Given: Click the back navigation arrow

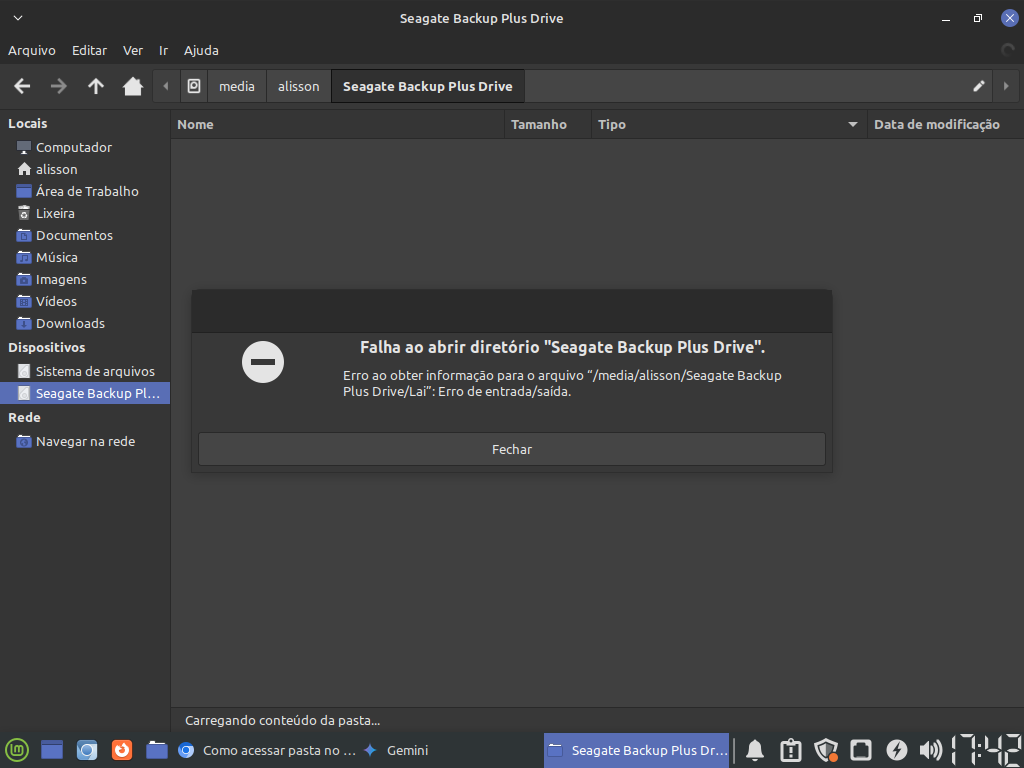Looking at the screenshot, I should [22, 86].
